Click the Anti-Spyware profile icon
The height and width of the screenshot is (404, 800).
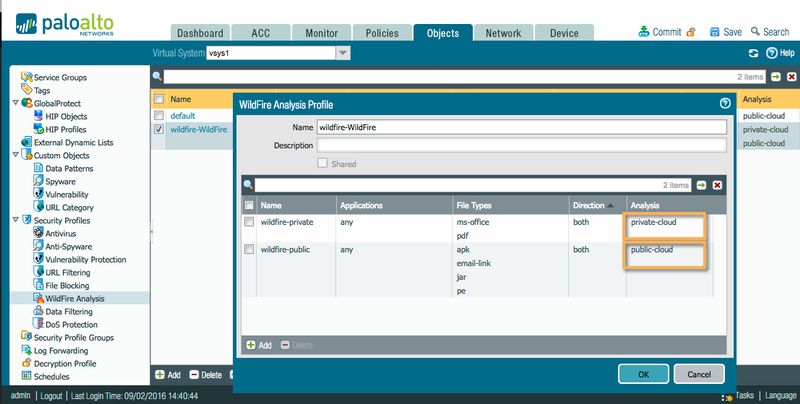click(38, 246)
